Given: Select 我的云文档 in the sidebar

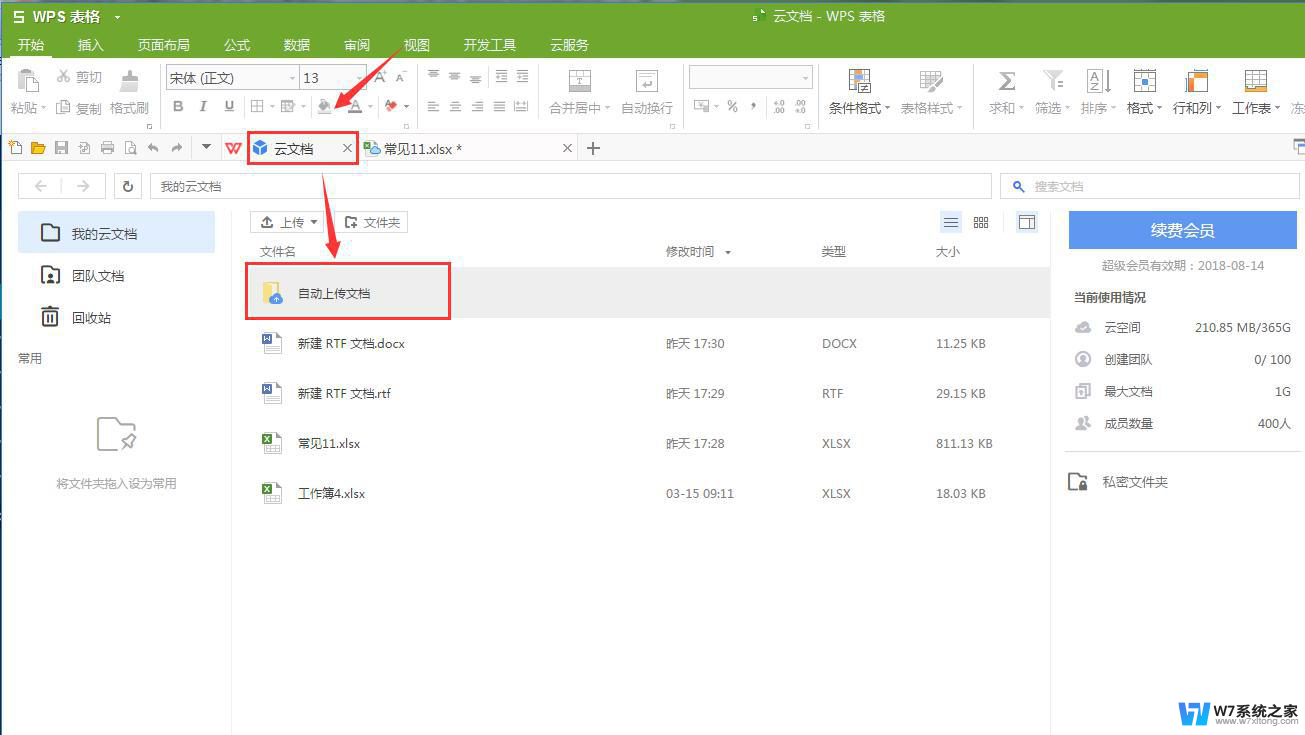Looking at the screenshot, I should coord(117,233).
